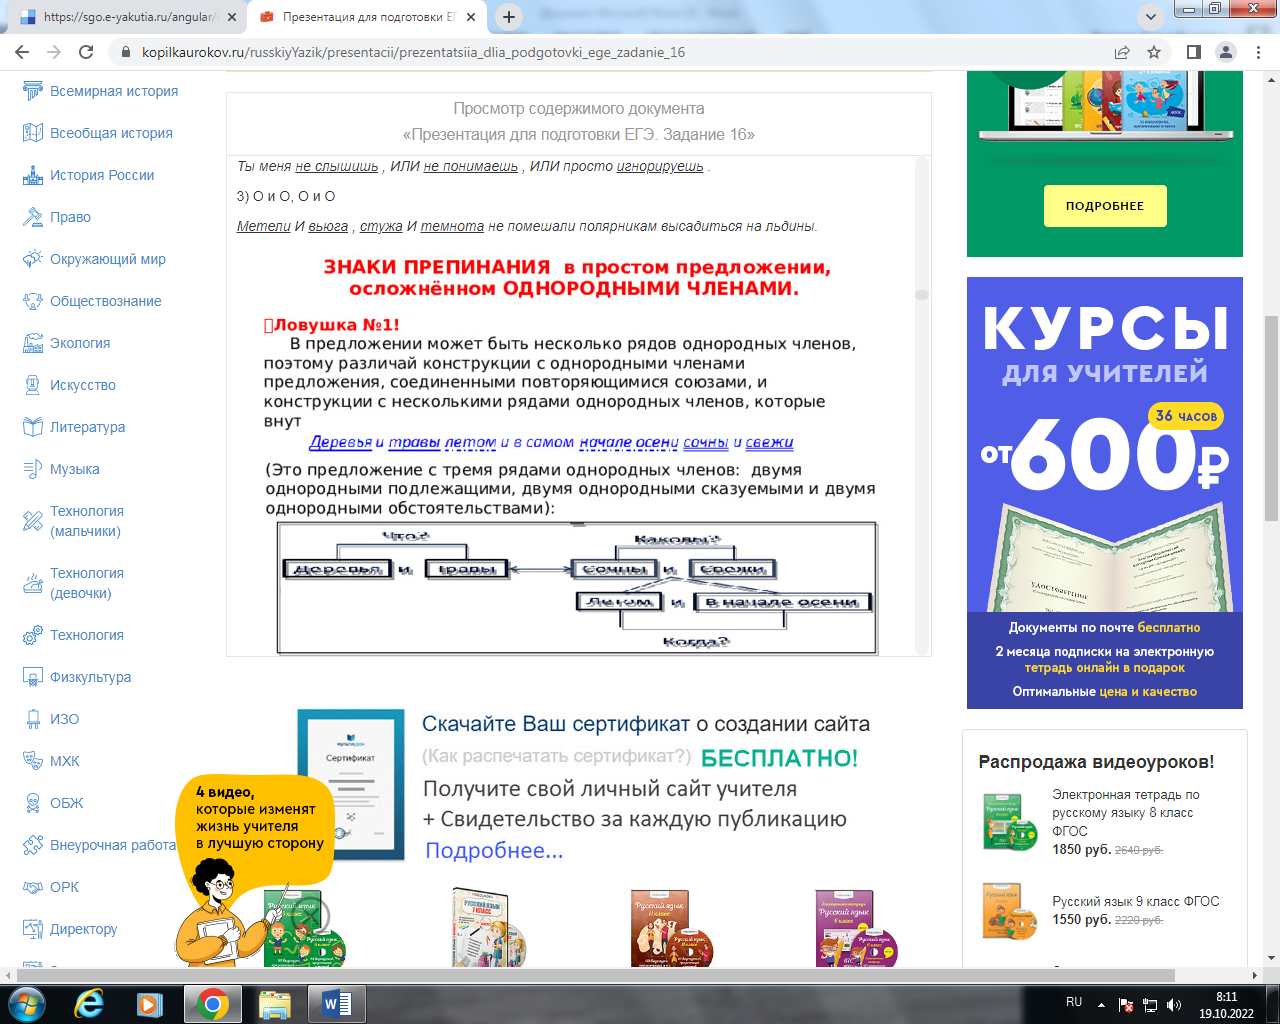1280x1024 pixels.
Task: Click the volume speaker tray icon
Action: (1174, 1005)
